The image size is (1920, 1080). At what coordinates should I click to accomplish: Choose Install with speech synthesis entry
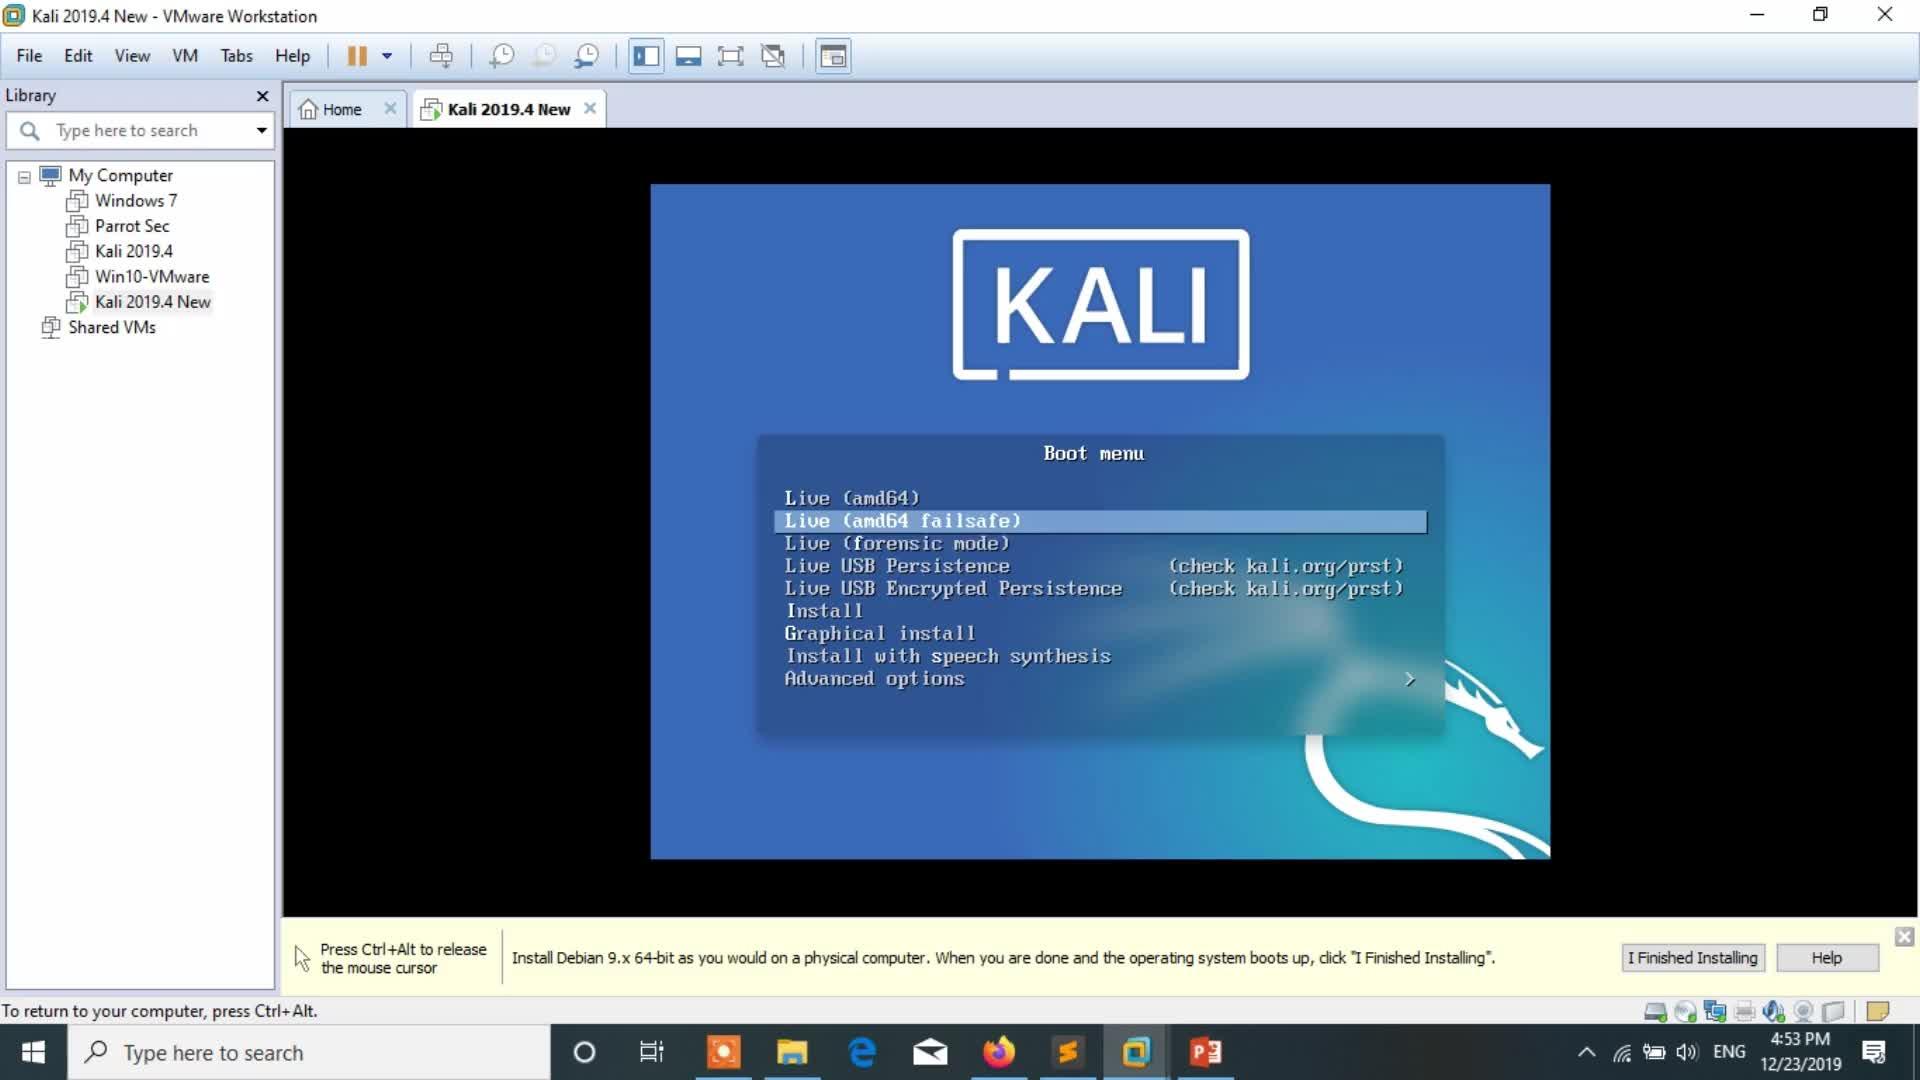coord(1100,656)
